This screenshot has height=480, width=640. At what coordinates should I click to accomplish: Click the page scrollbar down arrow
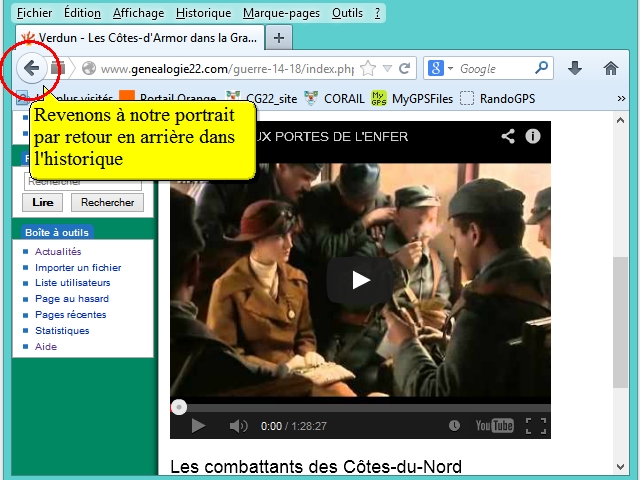click(620, 467)
